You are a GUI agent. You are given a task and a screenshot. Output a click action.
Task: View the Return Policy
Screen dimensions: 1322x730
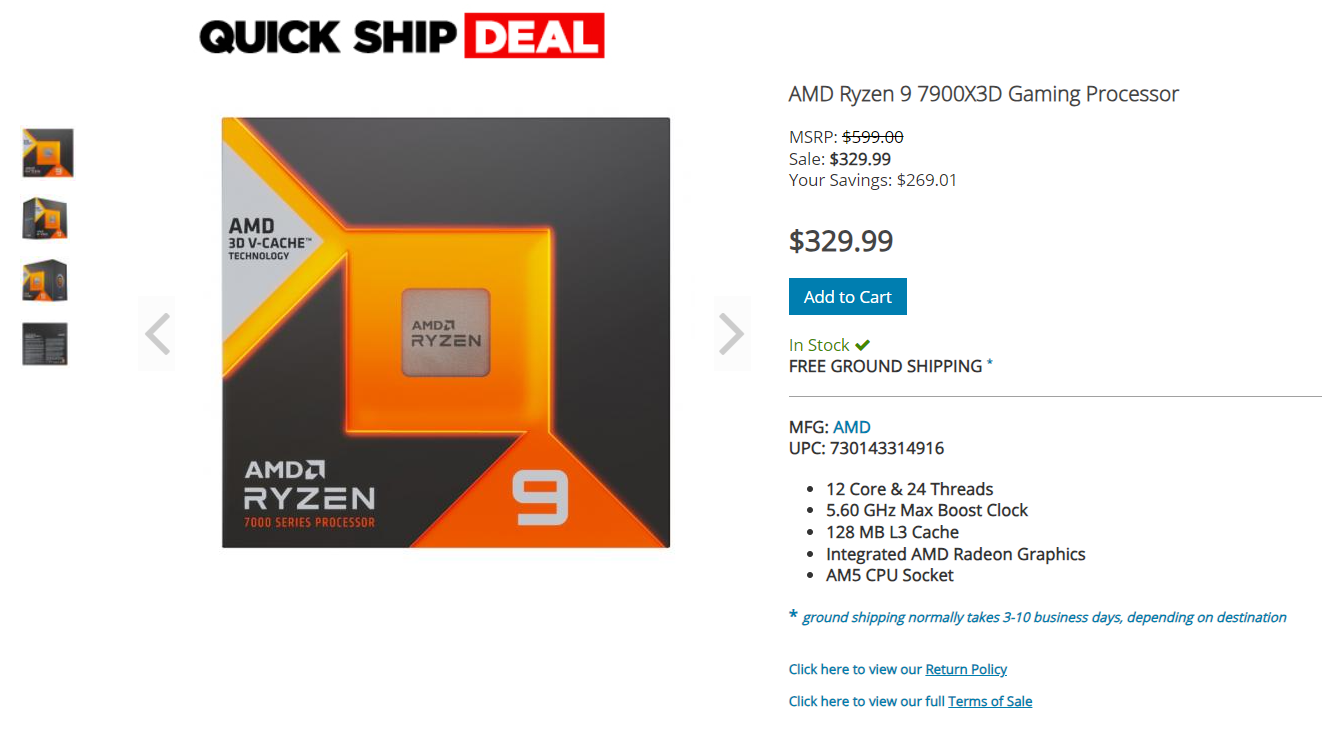pos(966,670)
